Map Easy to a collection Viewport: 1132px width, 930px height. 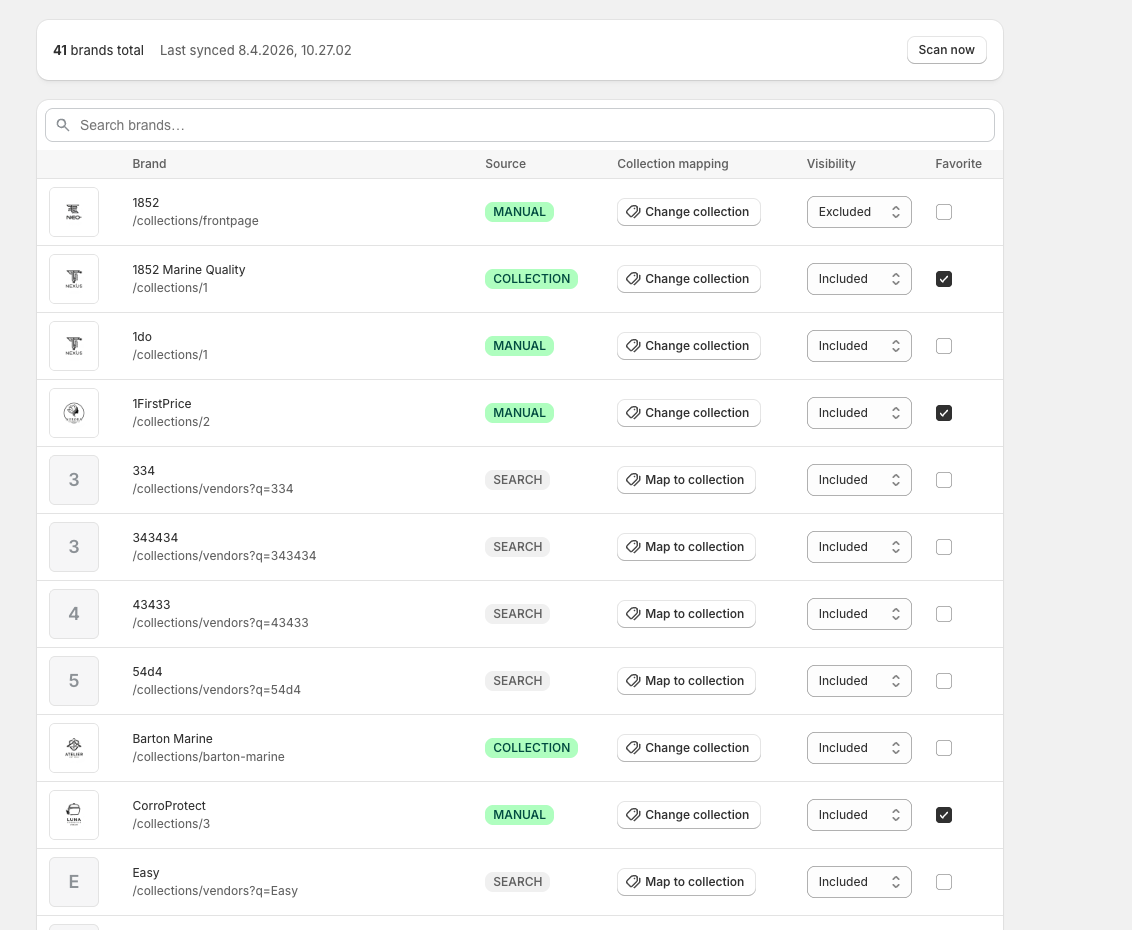pyautogui.click(x=686, y=882)
